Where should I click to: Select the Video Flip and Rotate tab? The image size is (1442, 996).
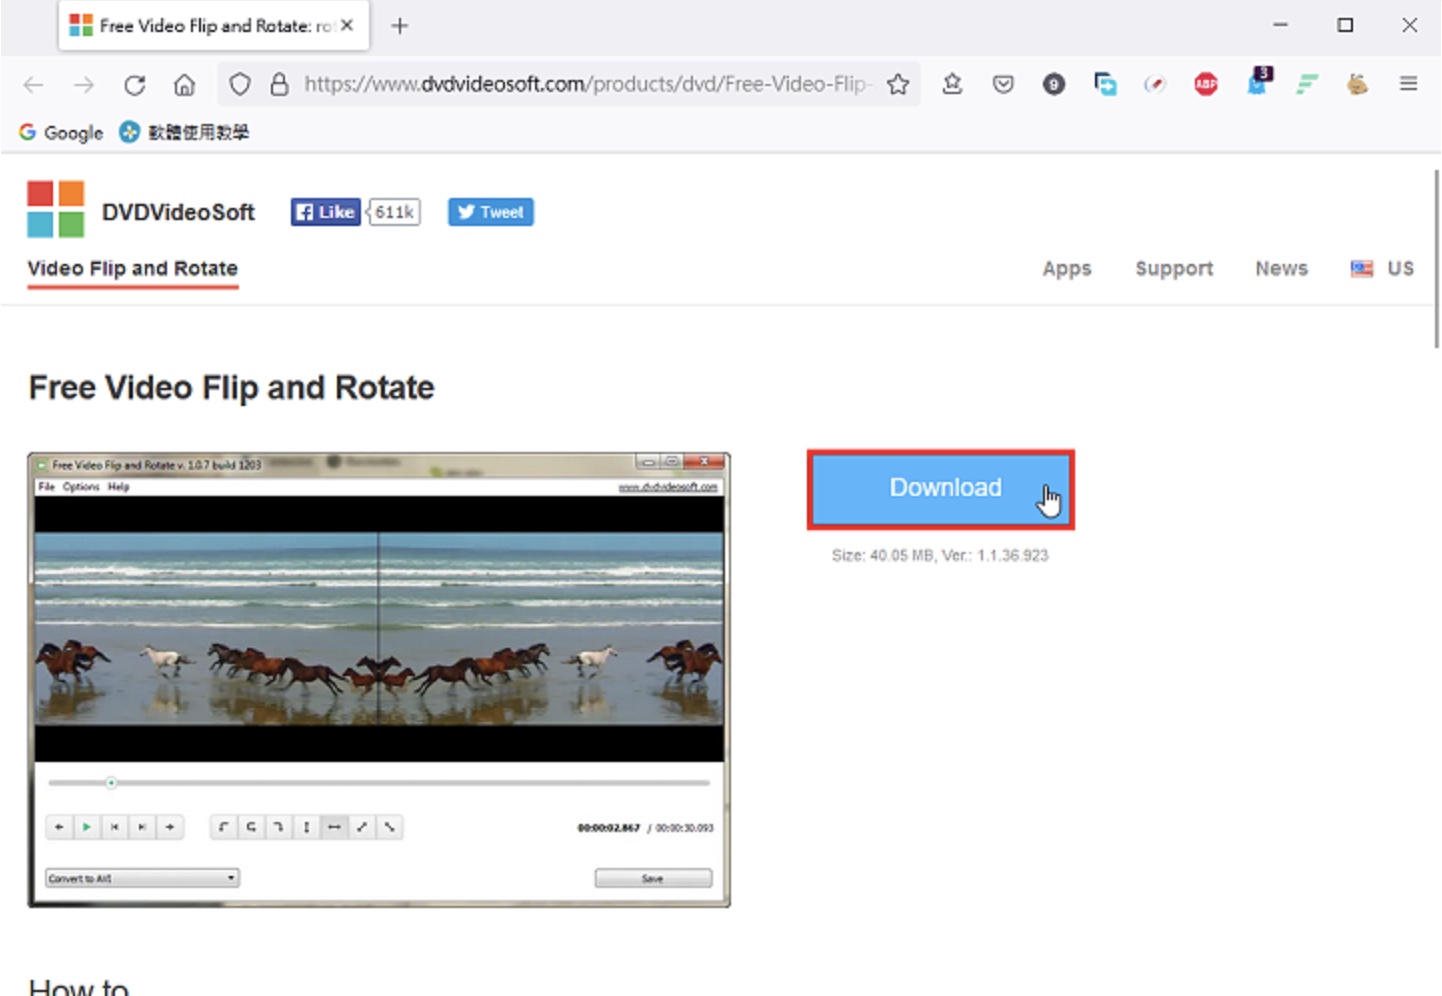pyautogui.click(x=133, y=269)
